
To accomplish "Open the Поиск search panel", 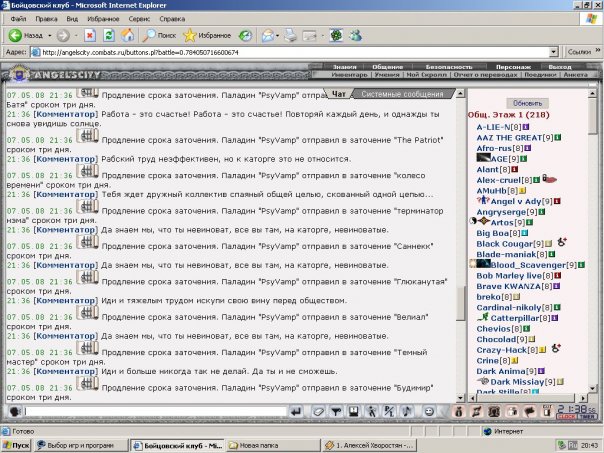I will click(159, 36).
